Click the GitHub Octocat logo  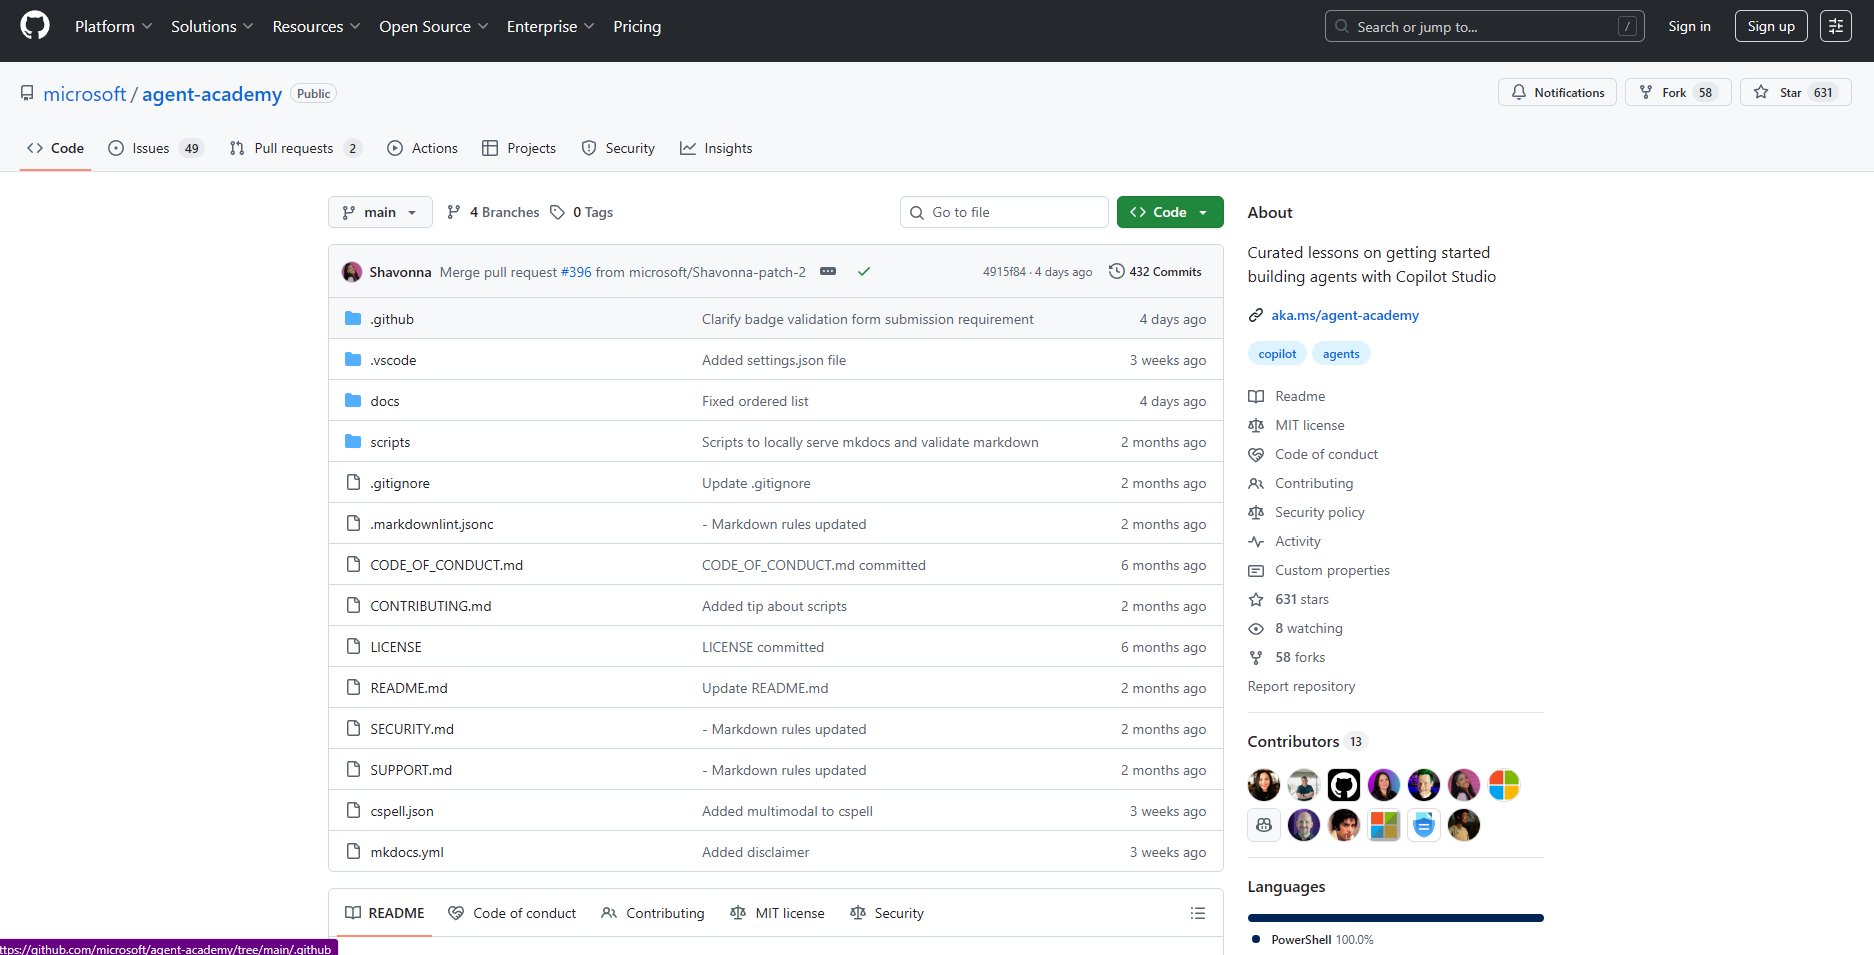(x=35, y=26)
